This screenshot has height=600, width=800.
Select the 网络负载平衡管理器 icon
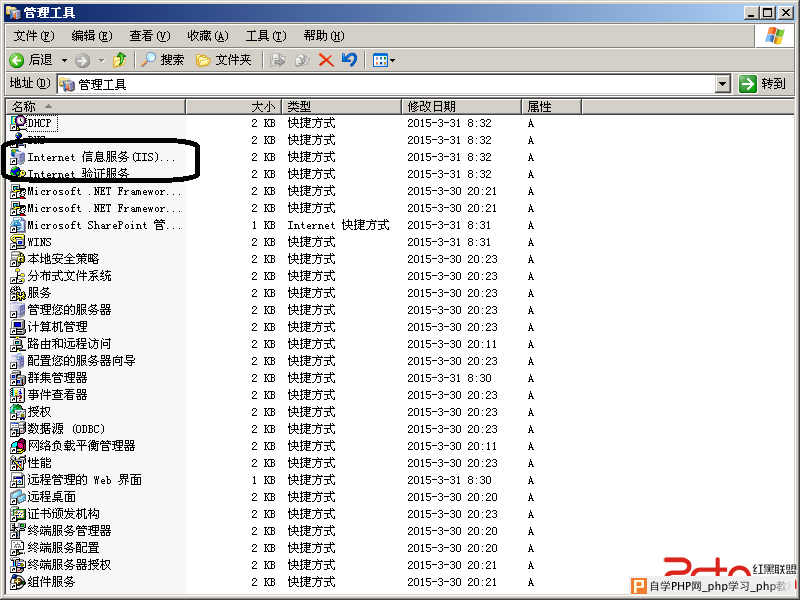(18, 445)
